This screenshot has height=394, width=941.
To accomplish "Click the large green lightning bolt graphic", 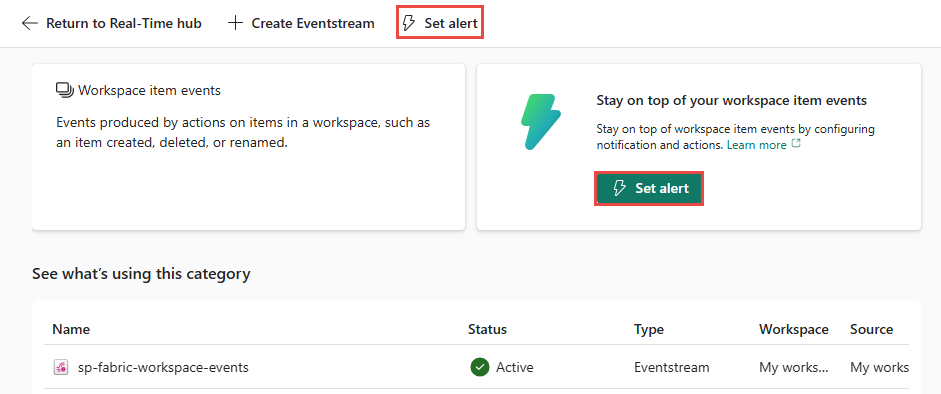I will point(540,122).
